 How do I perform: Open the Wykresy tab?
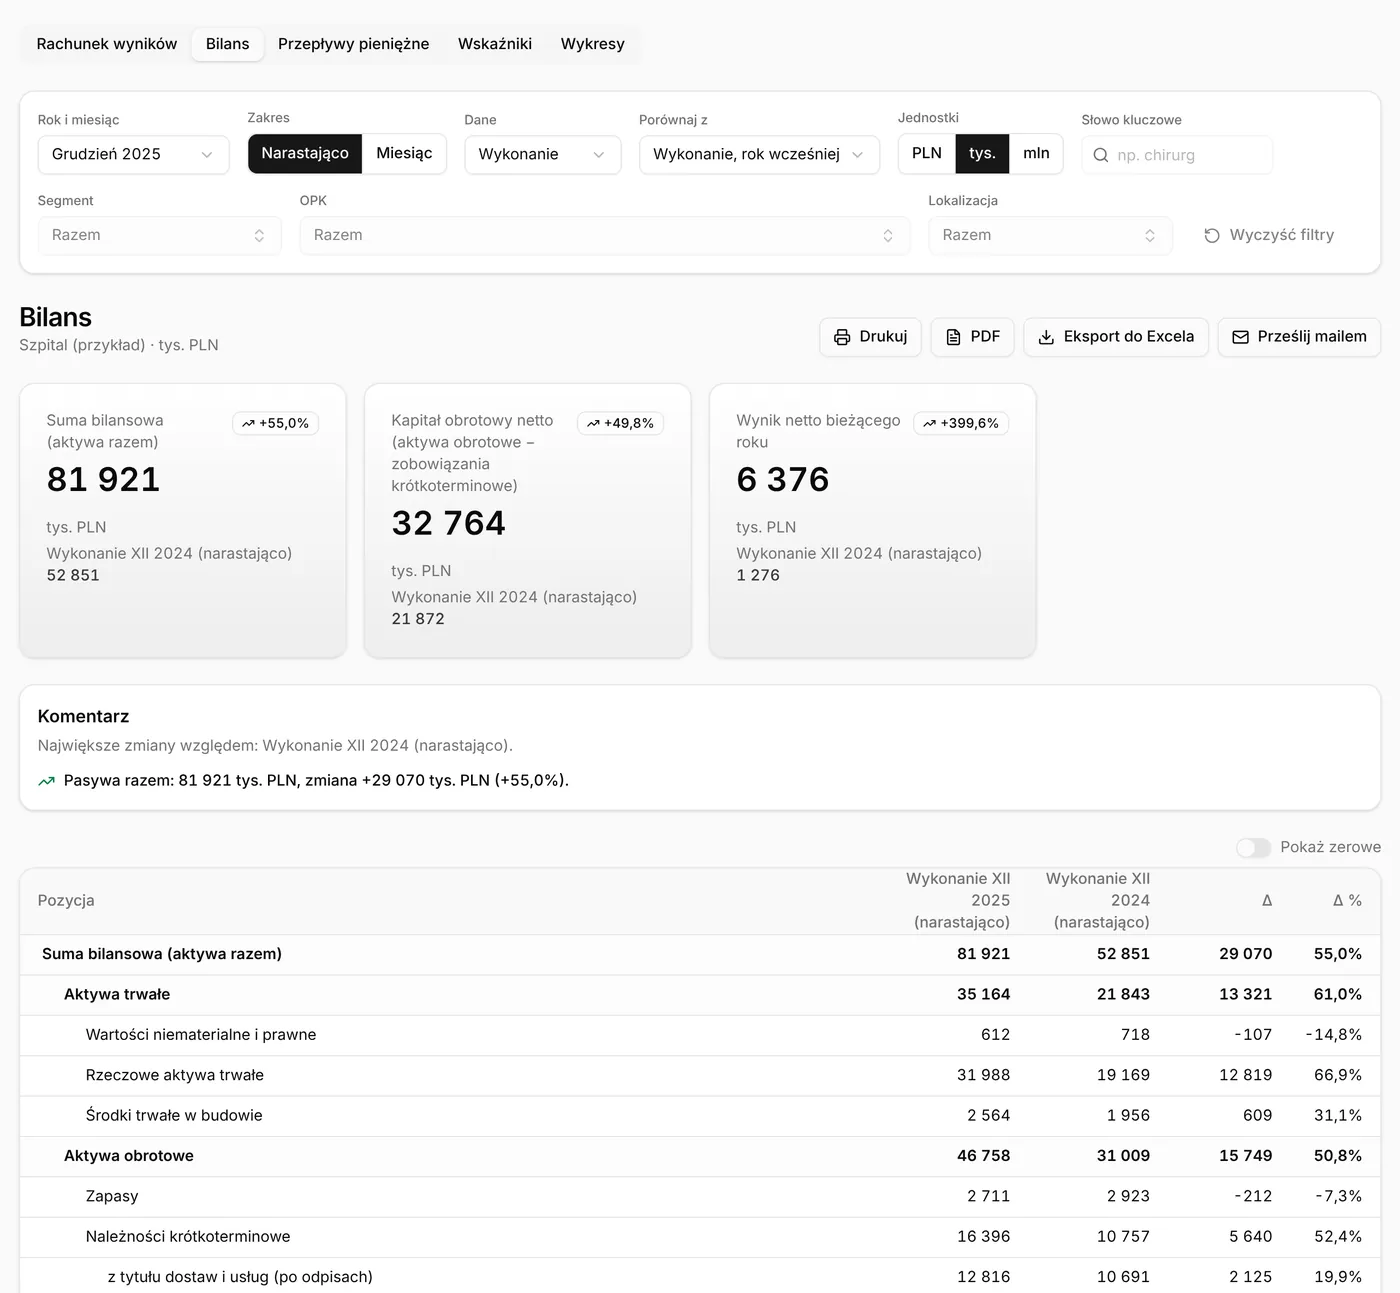593,44
